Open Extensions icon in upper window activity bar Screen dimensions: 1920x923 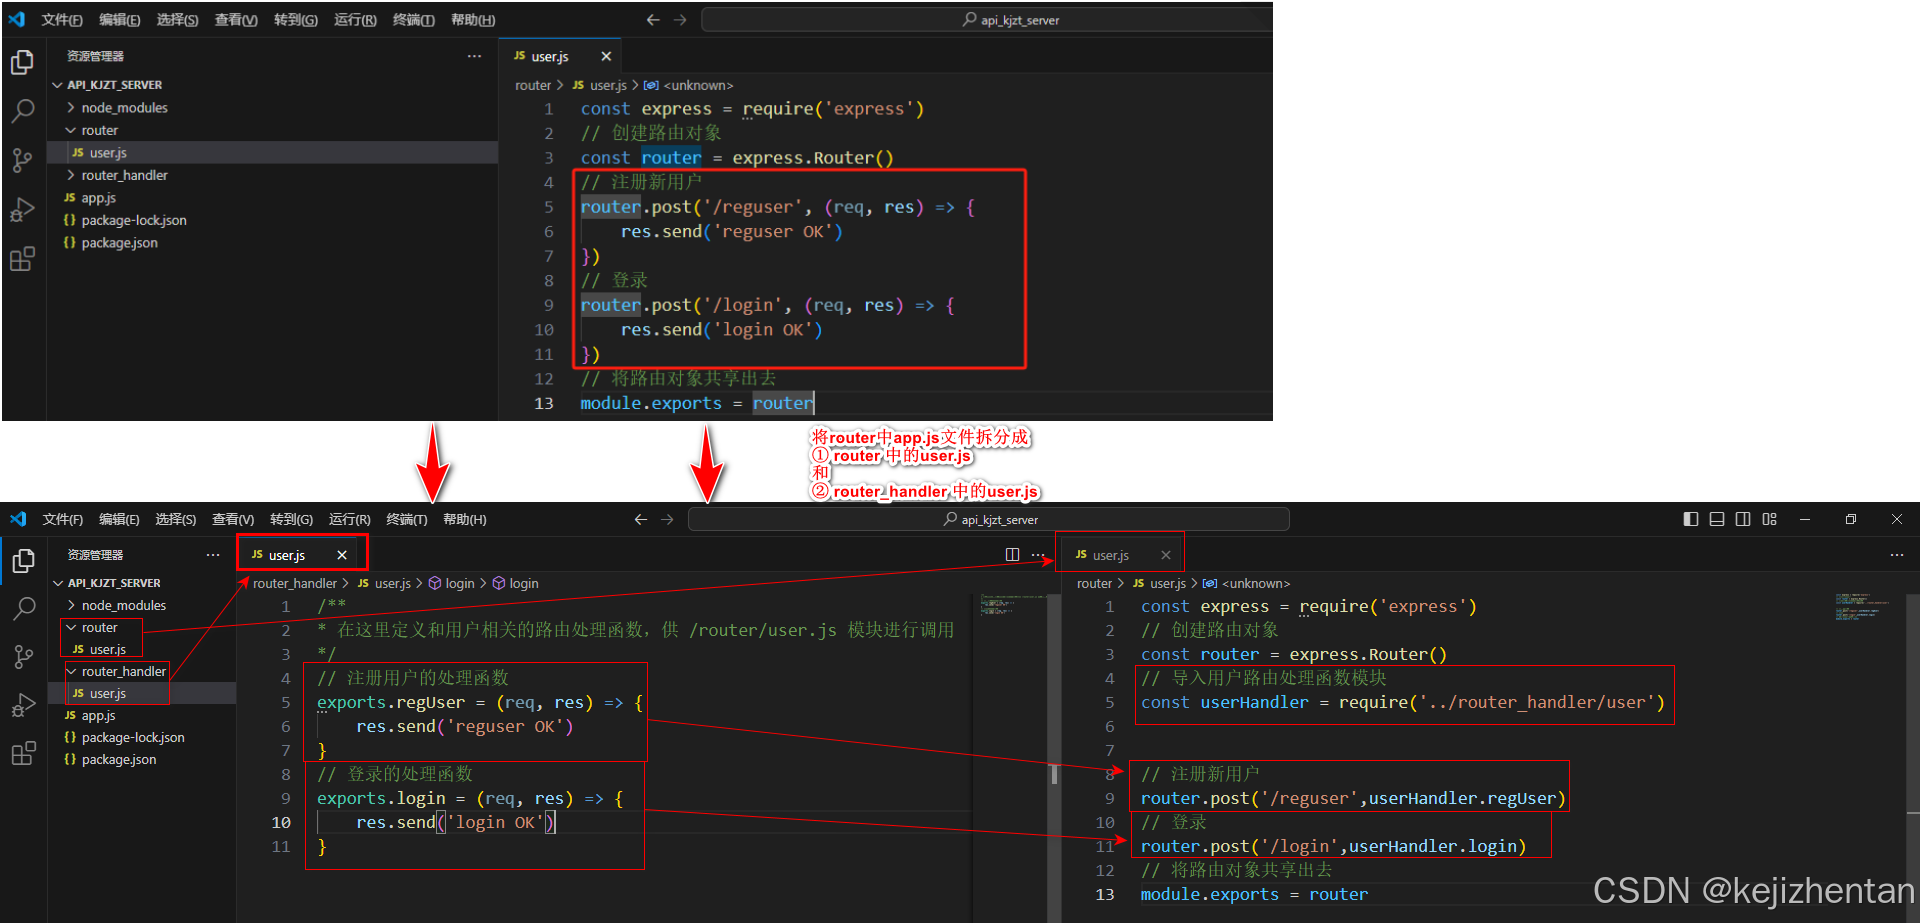pos(22,259)
